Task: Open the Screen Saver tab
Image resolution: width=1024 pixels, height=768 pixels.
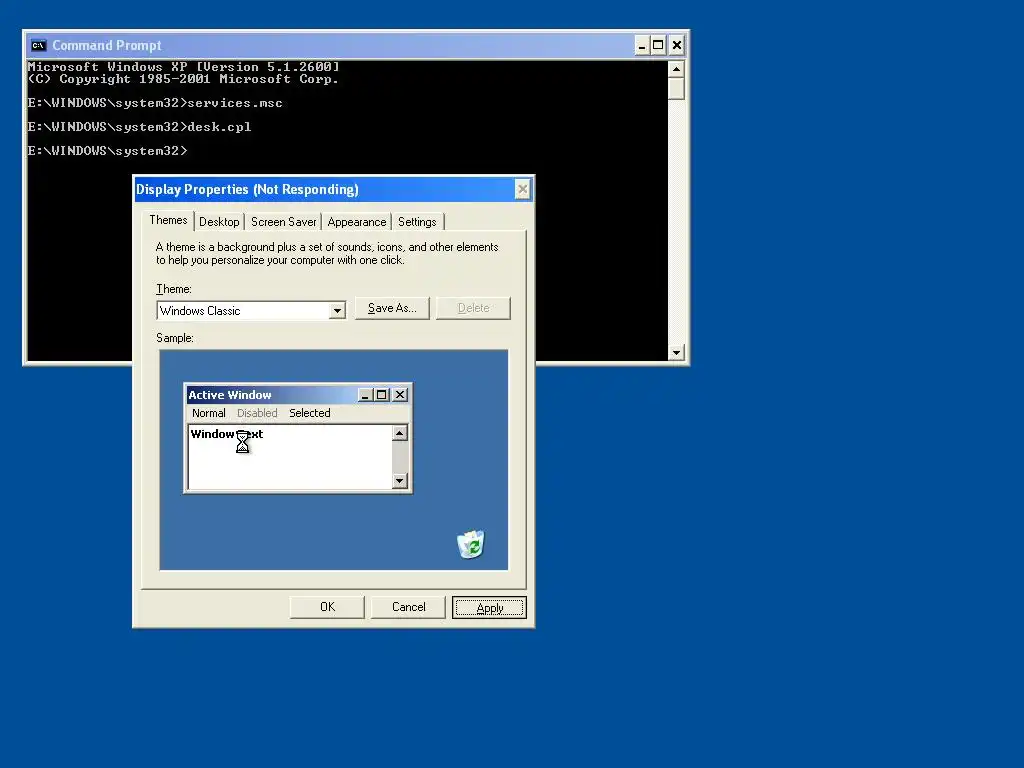Action: [283, 222]
